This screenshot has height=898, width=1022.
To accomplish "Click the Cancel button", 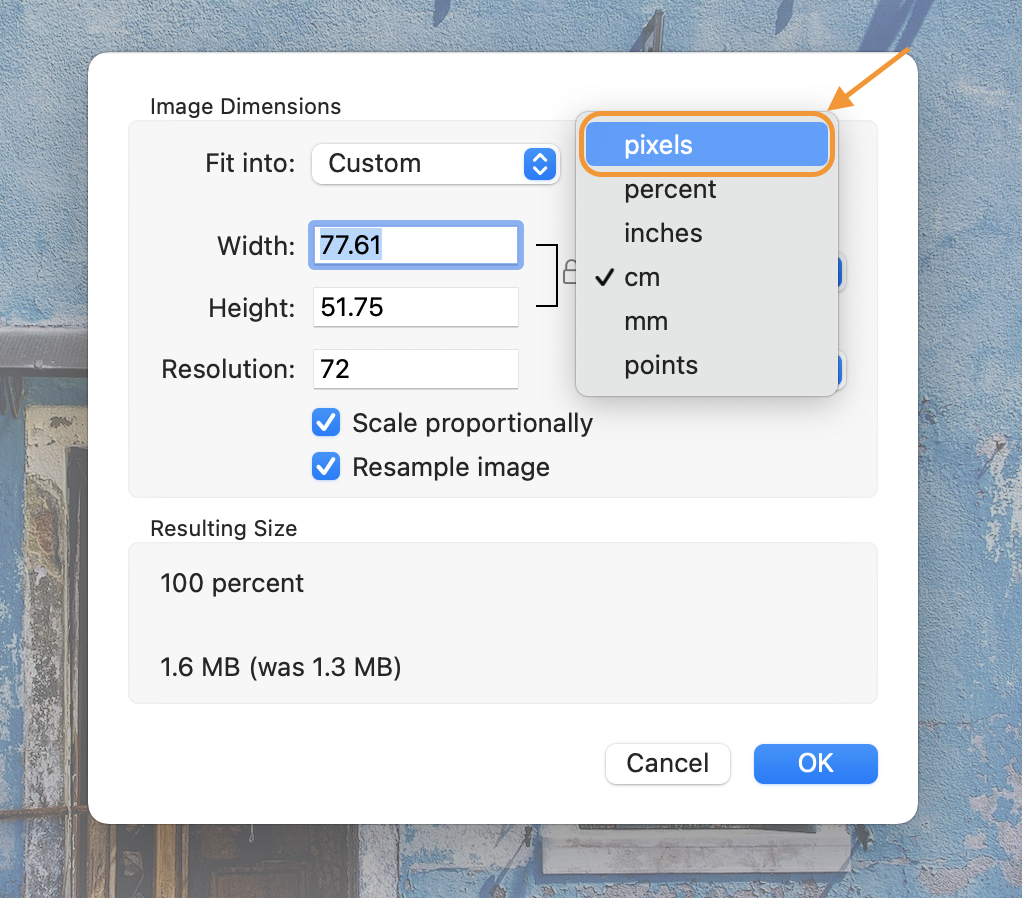I will (x=667, y=763).
